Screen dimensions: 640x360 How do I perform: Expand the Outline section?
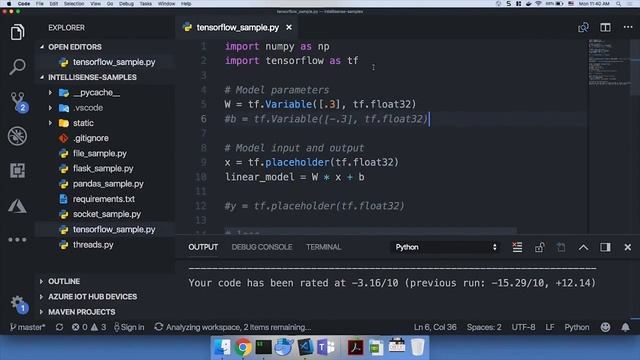[x=64, y=281]
